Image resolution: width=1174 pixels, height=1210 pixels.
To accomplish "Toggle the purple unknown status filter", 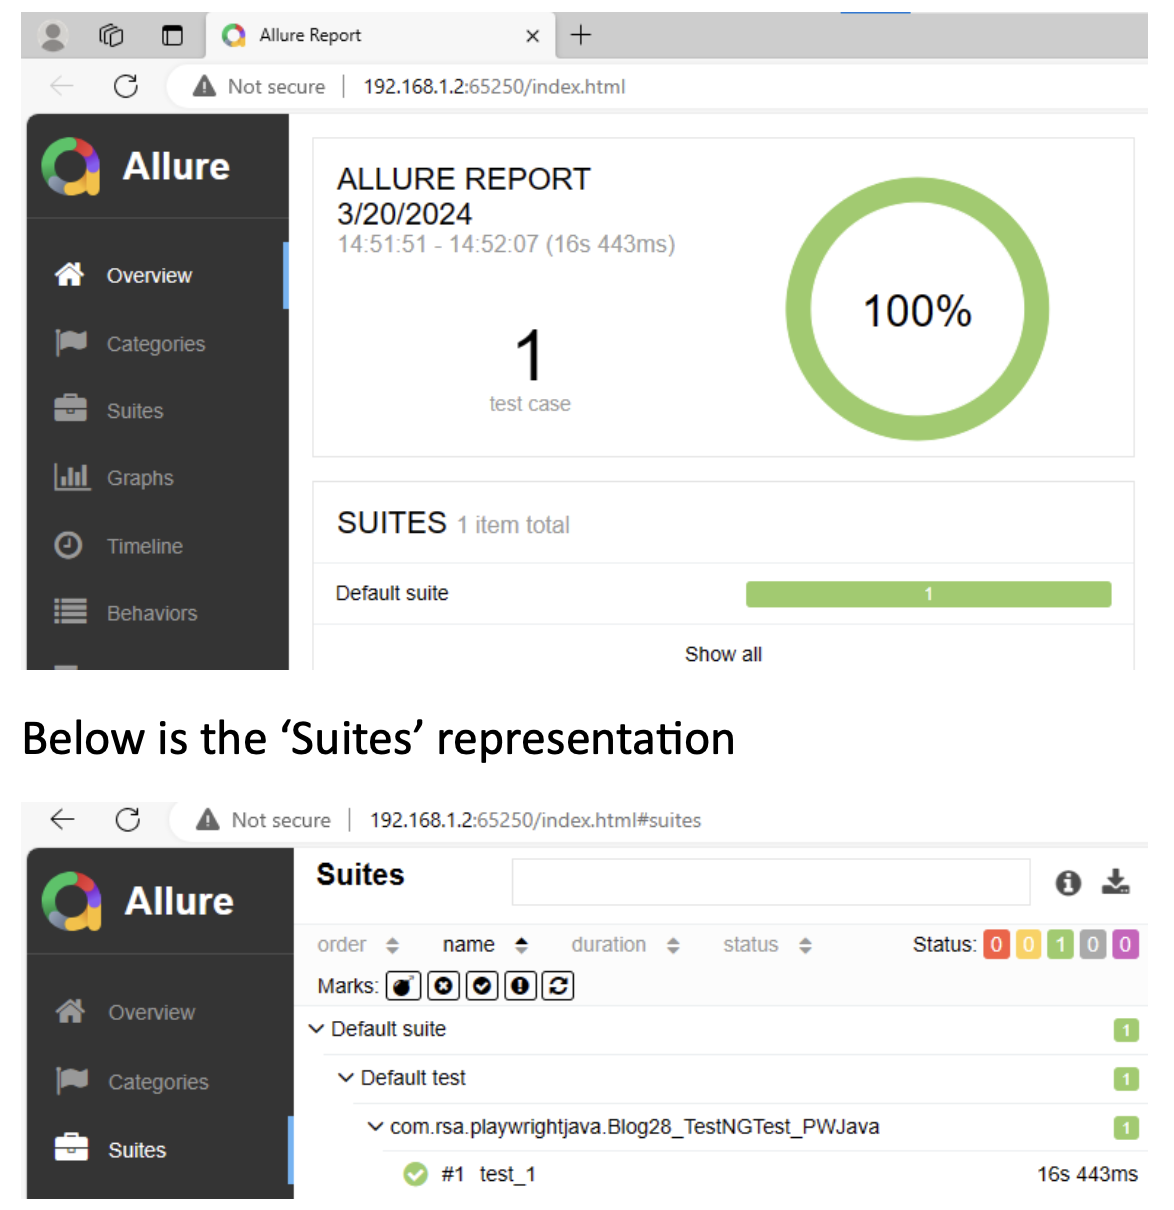I will pyautogui.click(x=1125, y=945).
